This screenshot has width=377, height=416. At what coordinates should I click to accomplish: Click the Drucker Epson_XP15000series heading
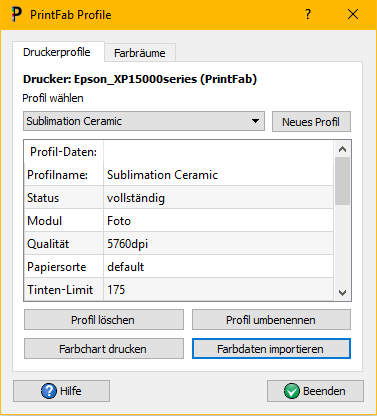click(140, 79)
